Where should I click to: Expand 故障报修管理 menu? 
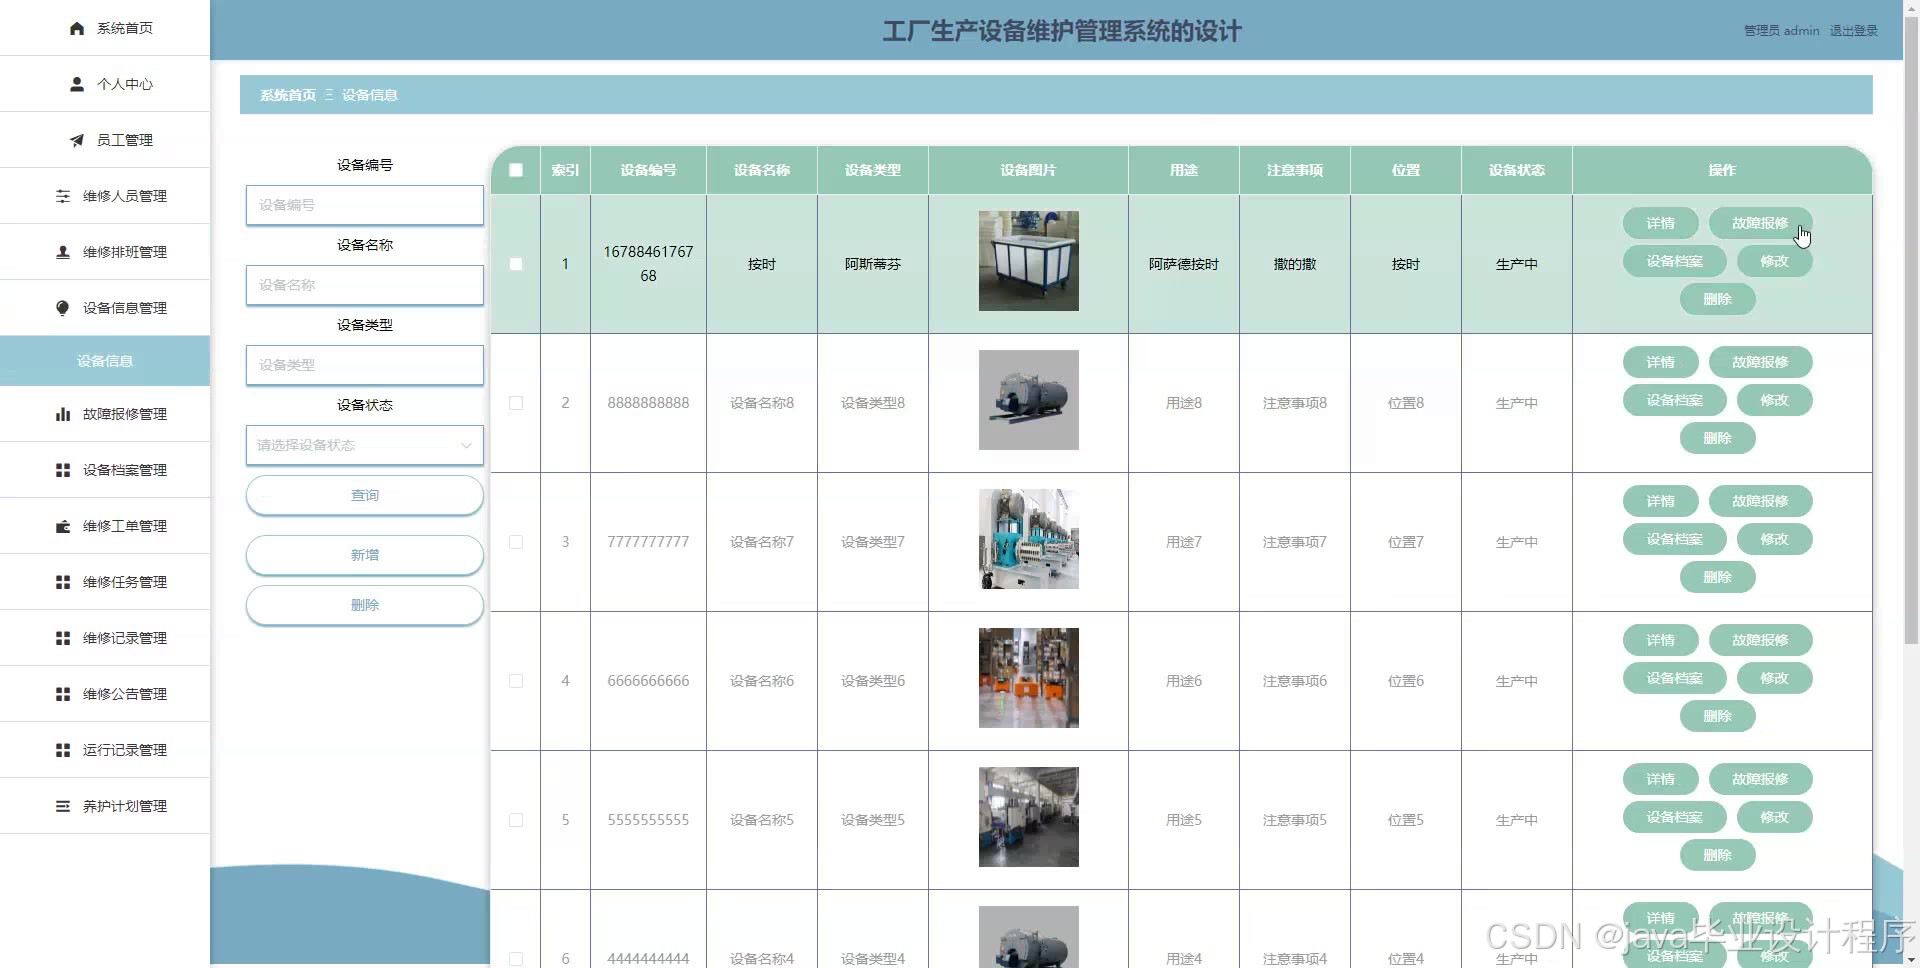105,414
